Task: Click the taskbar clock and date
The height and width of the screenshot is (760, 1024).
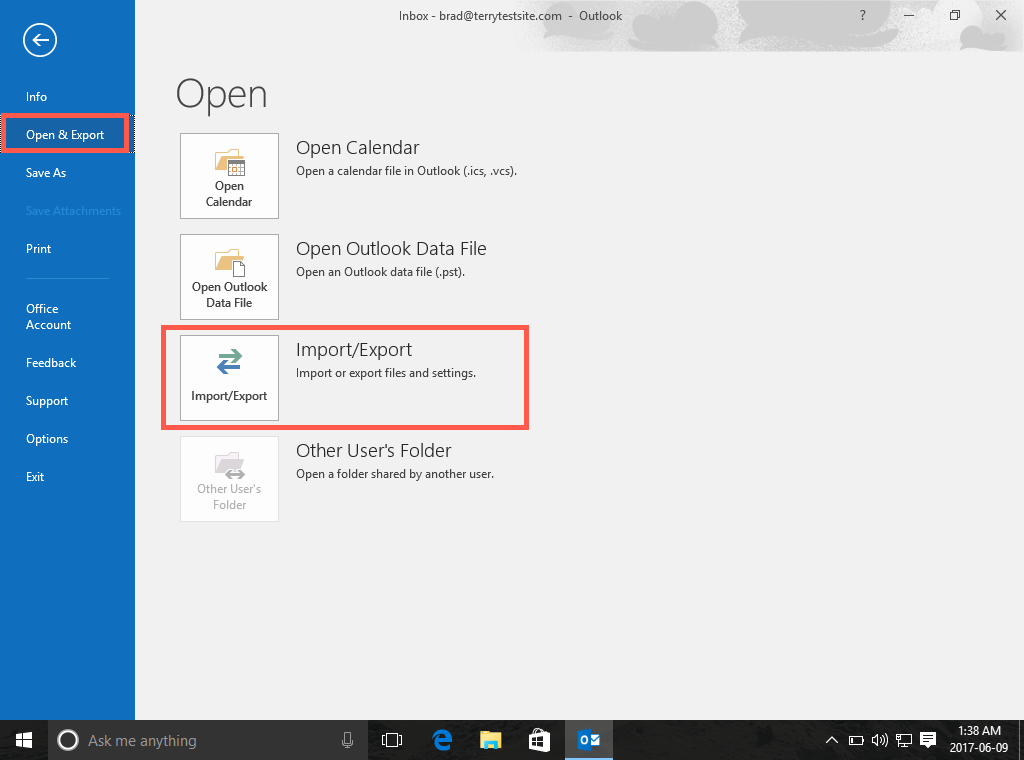Action: point(979,739)
